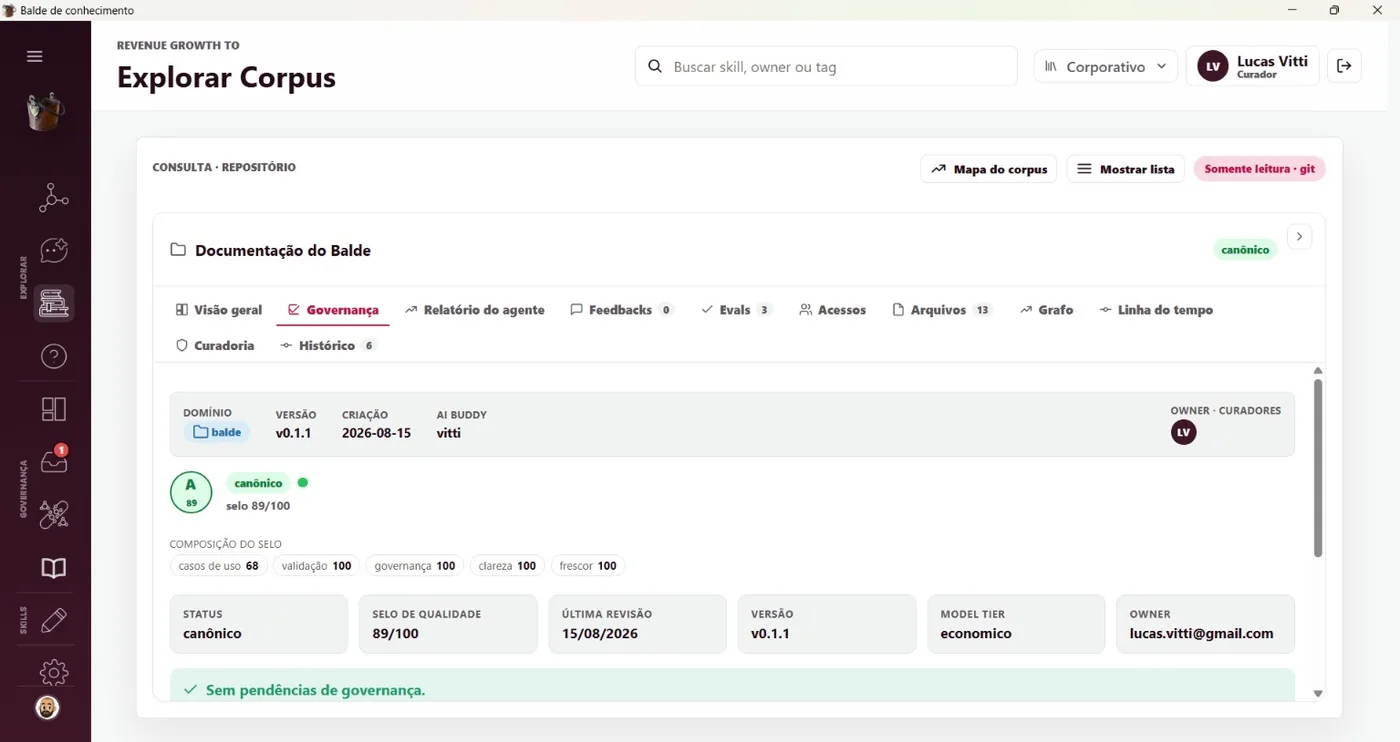The width and height of the screenshot is (1400, 742).
Task: Click the scroll up arrow of the panel
Action: tap(1318, 371)
